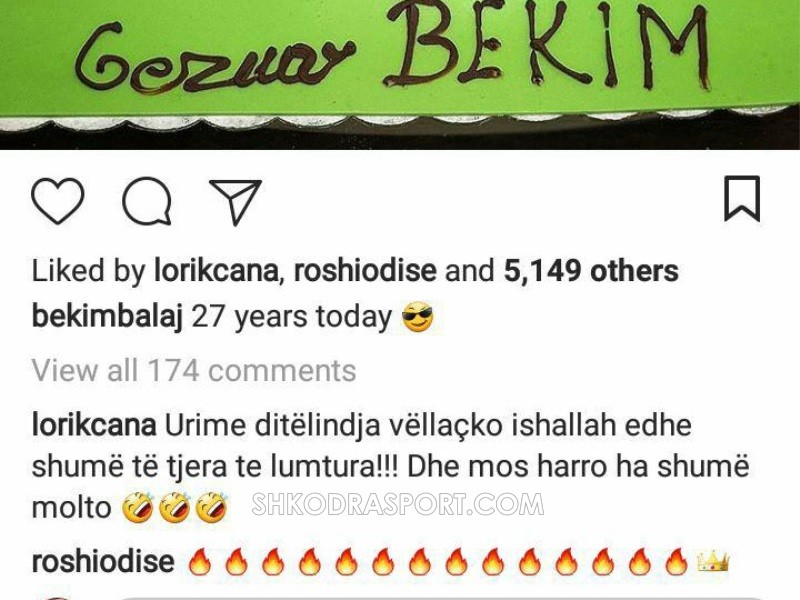800x600 pixels.
Task: Click the crown emoji after the fire emojis
Action: pyautogui.click(x=713, y=561)
